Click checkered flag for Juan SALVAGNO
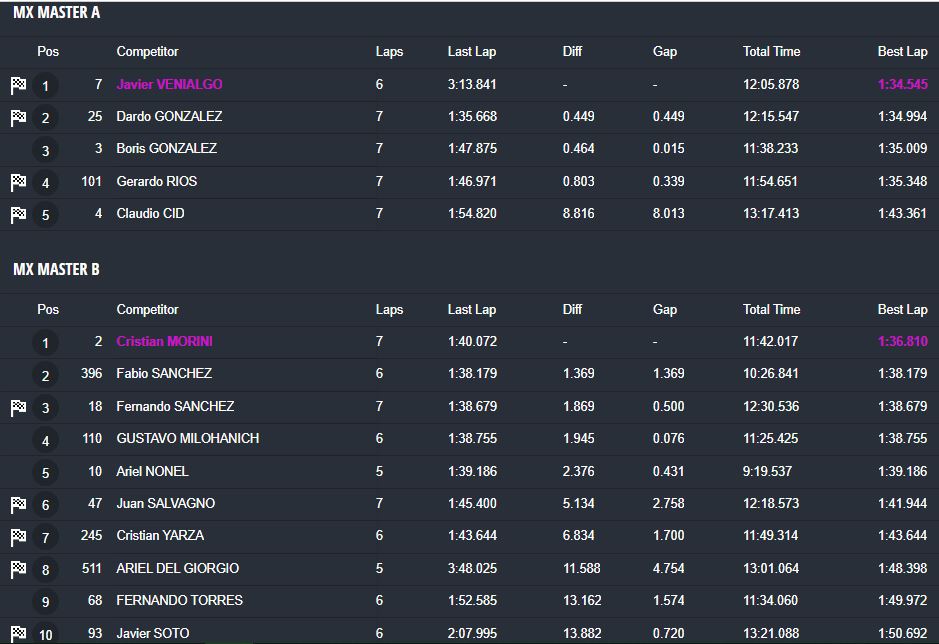 point(18,504)
